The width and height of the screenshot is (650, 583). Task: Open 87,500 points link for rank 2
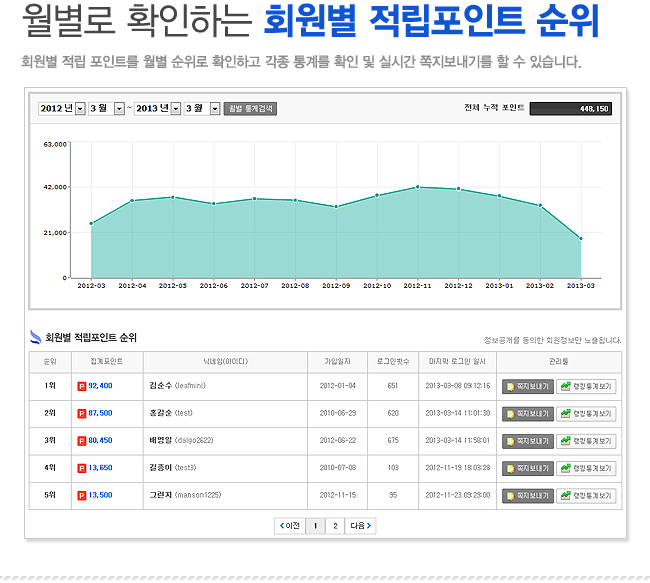[100, 413]
